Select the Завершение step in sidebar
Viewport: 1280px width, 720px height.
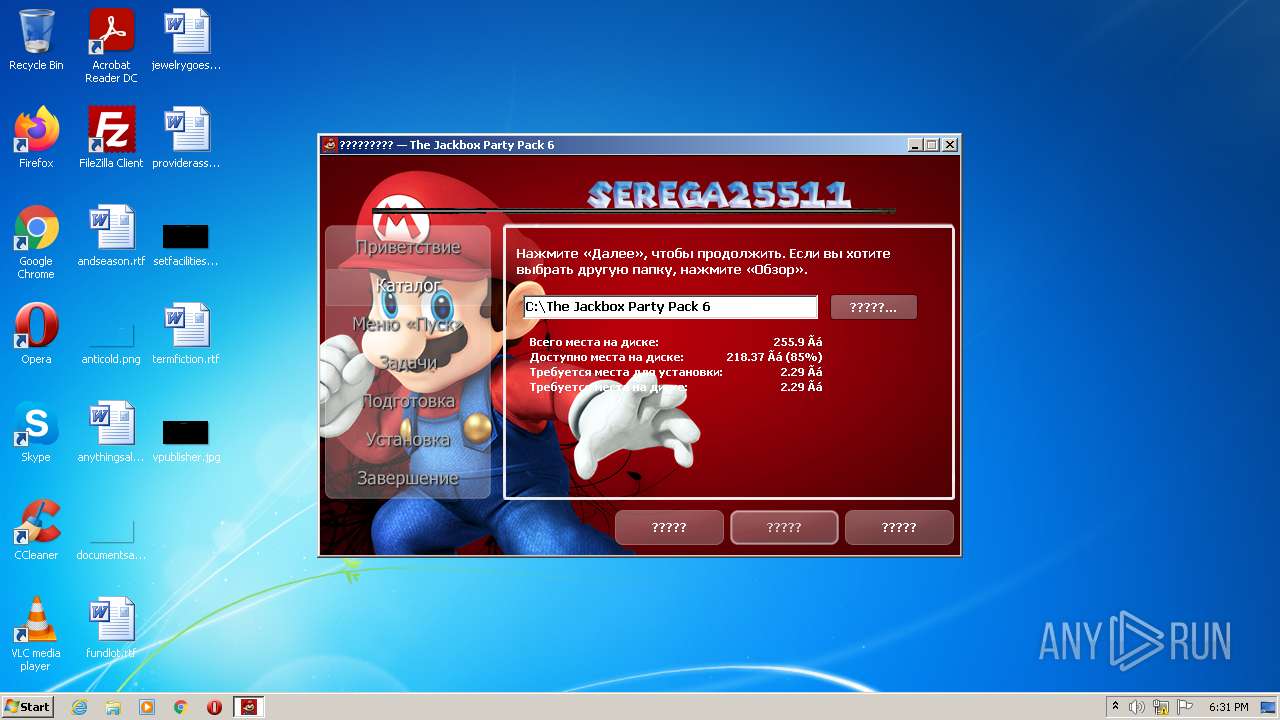click(408, 478)
